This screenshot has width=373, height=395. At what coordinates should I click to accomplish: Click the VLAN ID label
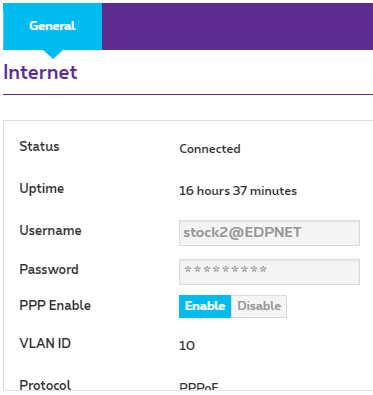[45, 343]
